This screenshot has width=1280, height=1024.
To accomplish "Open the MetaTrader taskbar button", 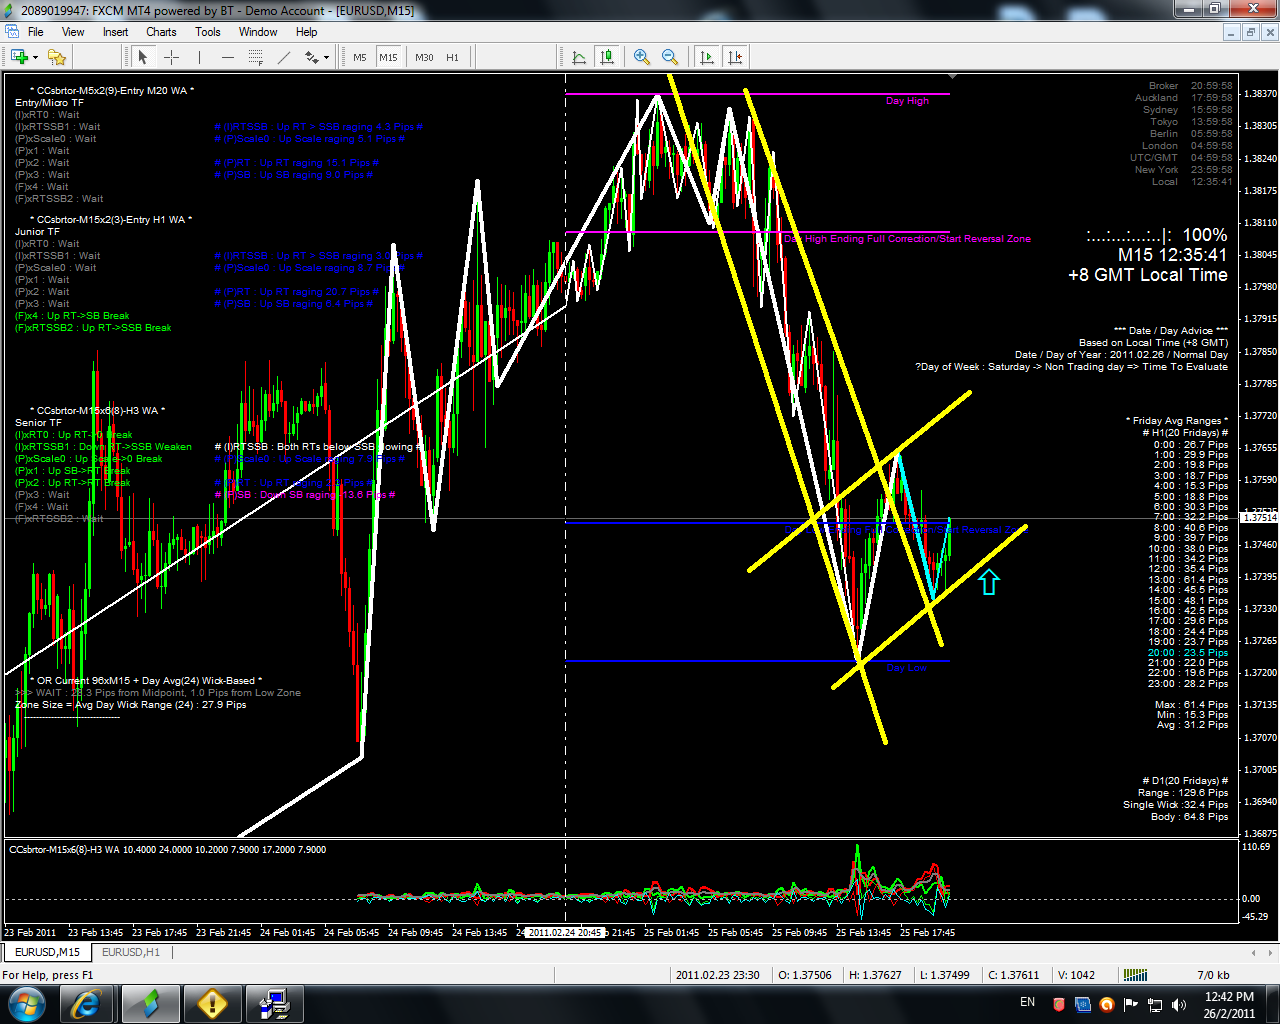I will (150, 1003).
